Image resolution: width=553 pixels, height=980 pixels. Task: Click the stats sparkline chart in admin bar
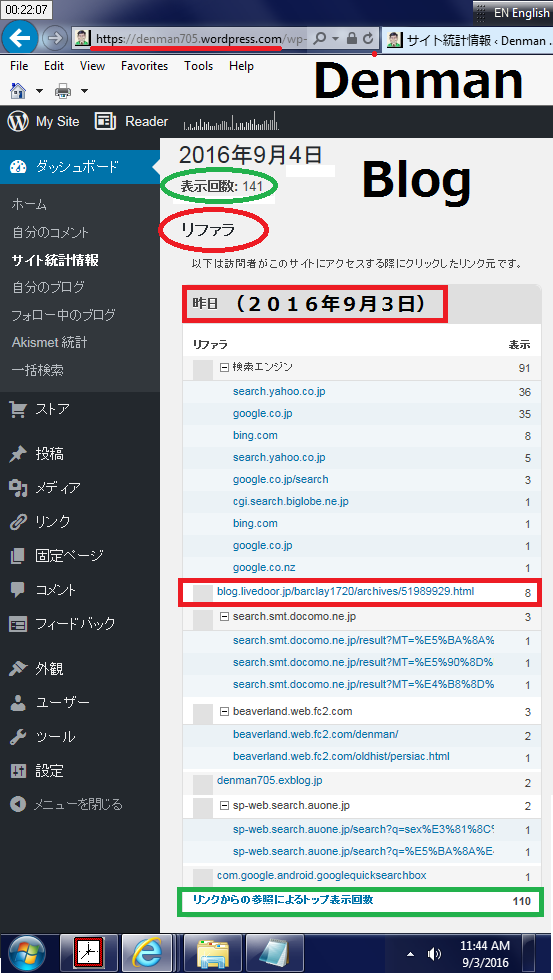click(x=231, y=121)
